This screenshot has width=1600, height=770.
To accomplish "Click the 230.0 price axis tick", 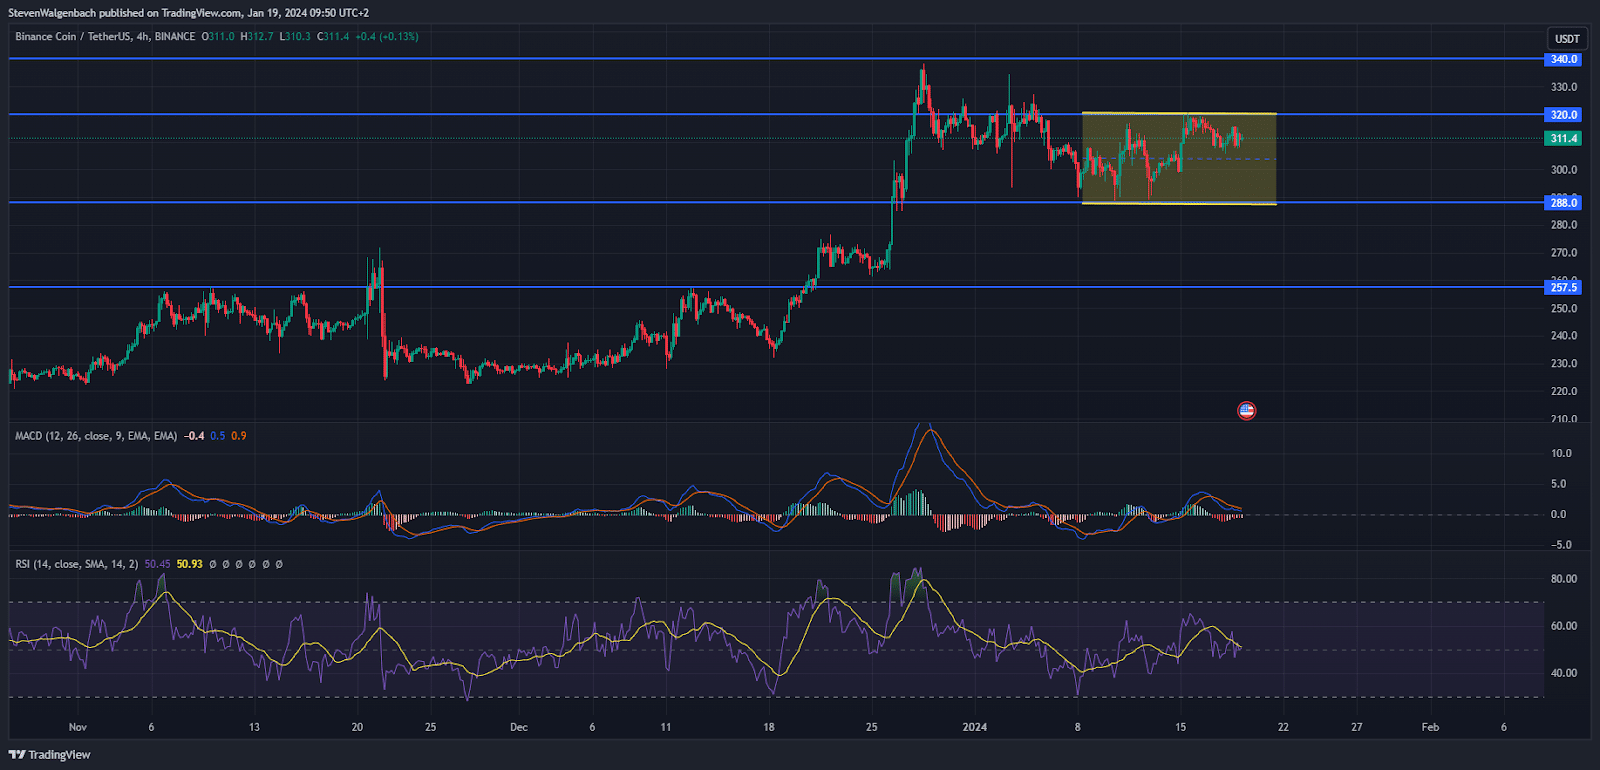I will tap(1564, 364).
